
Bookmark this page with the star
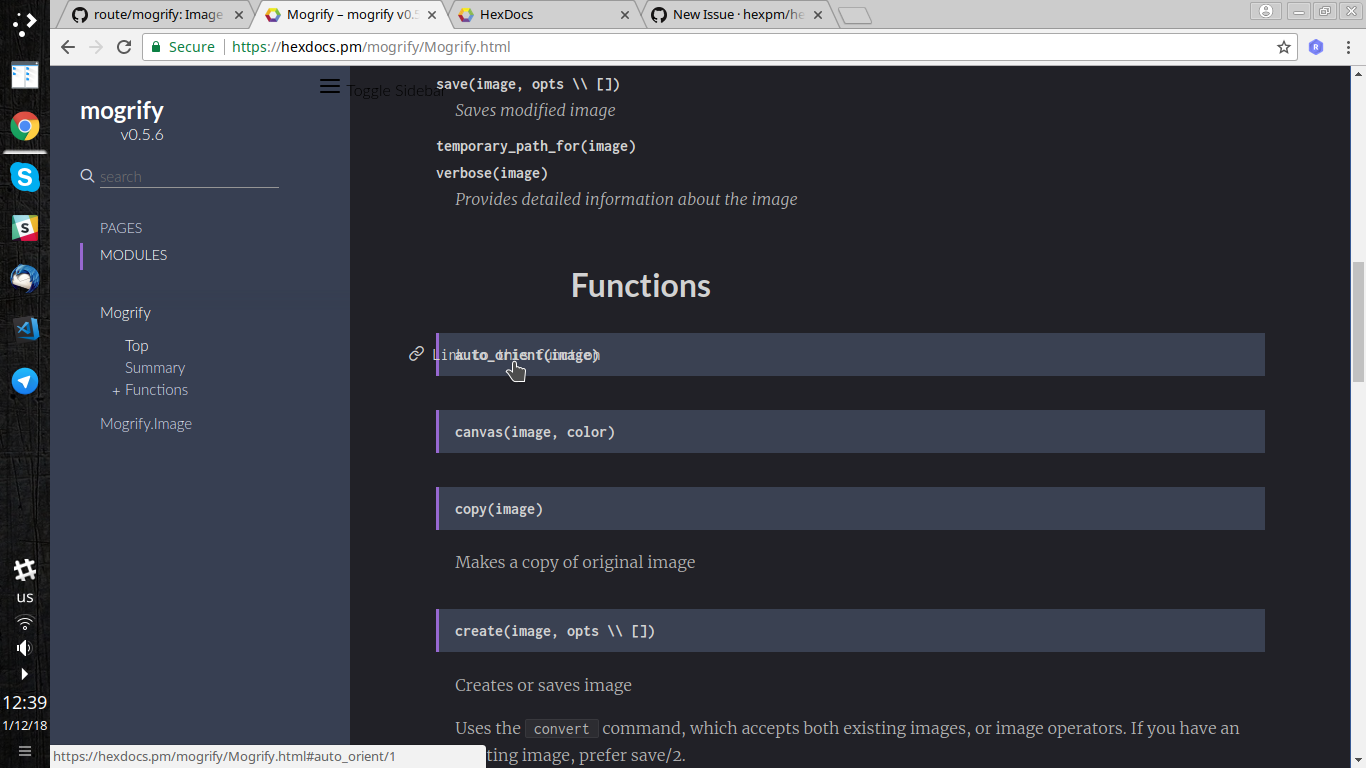(1284, 47)
